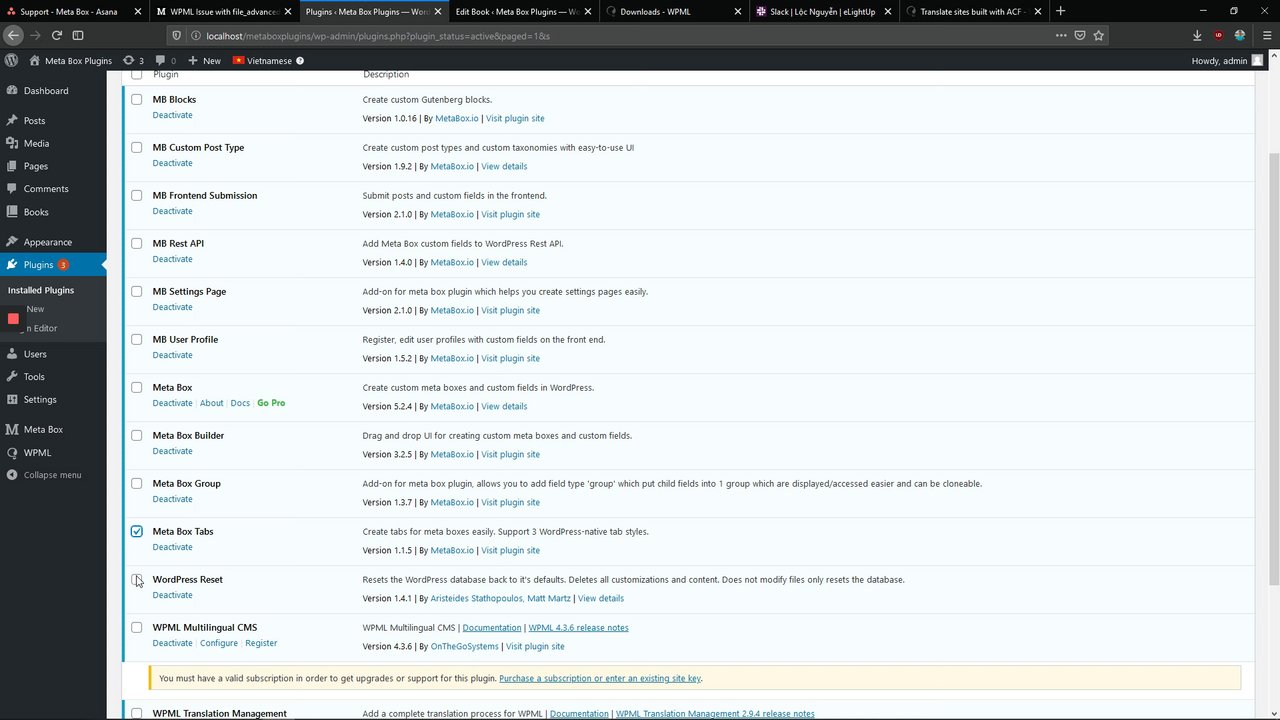Open WPML 4.3.6 release notes link
This screenshot has width=1280, height=720.
tap(578, 628)
